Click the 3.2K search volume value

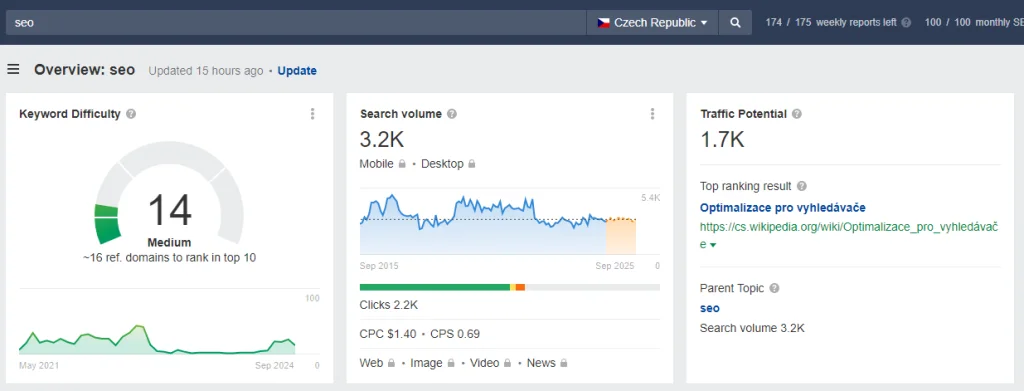point(381,139)
